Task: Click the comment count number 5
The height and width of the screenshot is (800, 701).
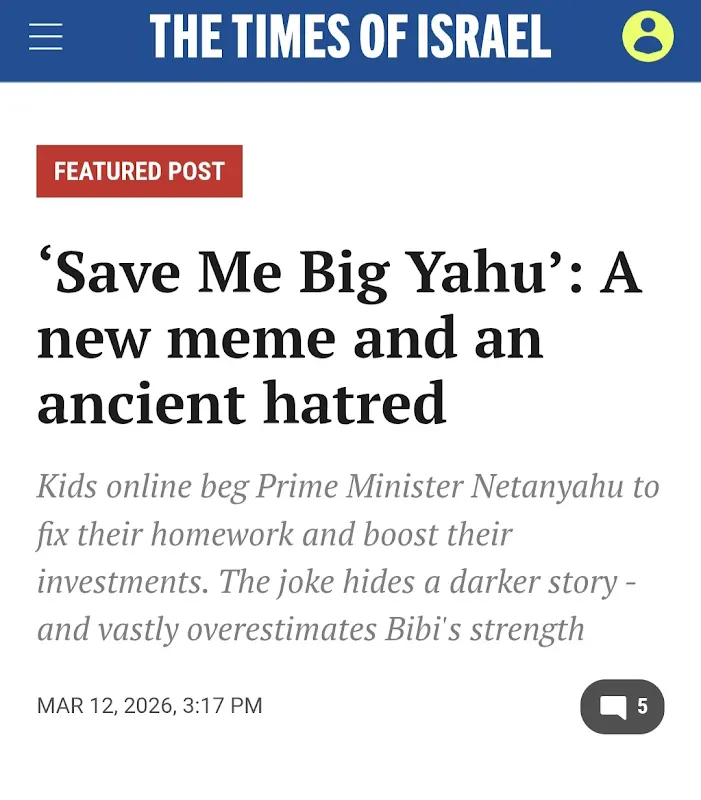Action: tap(642, 707)
